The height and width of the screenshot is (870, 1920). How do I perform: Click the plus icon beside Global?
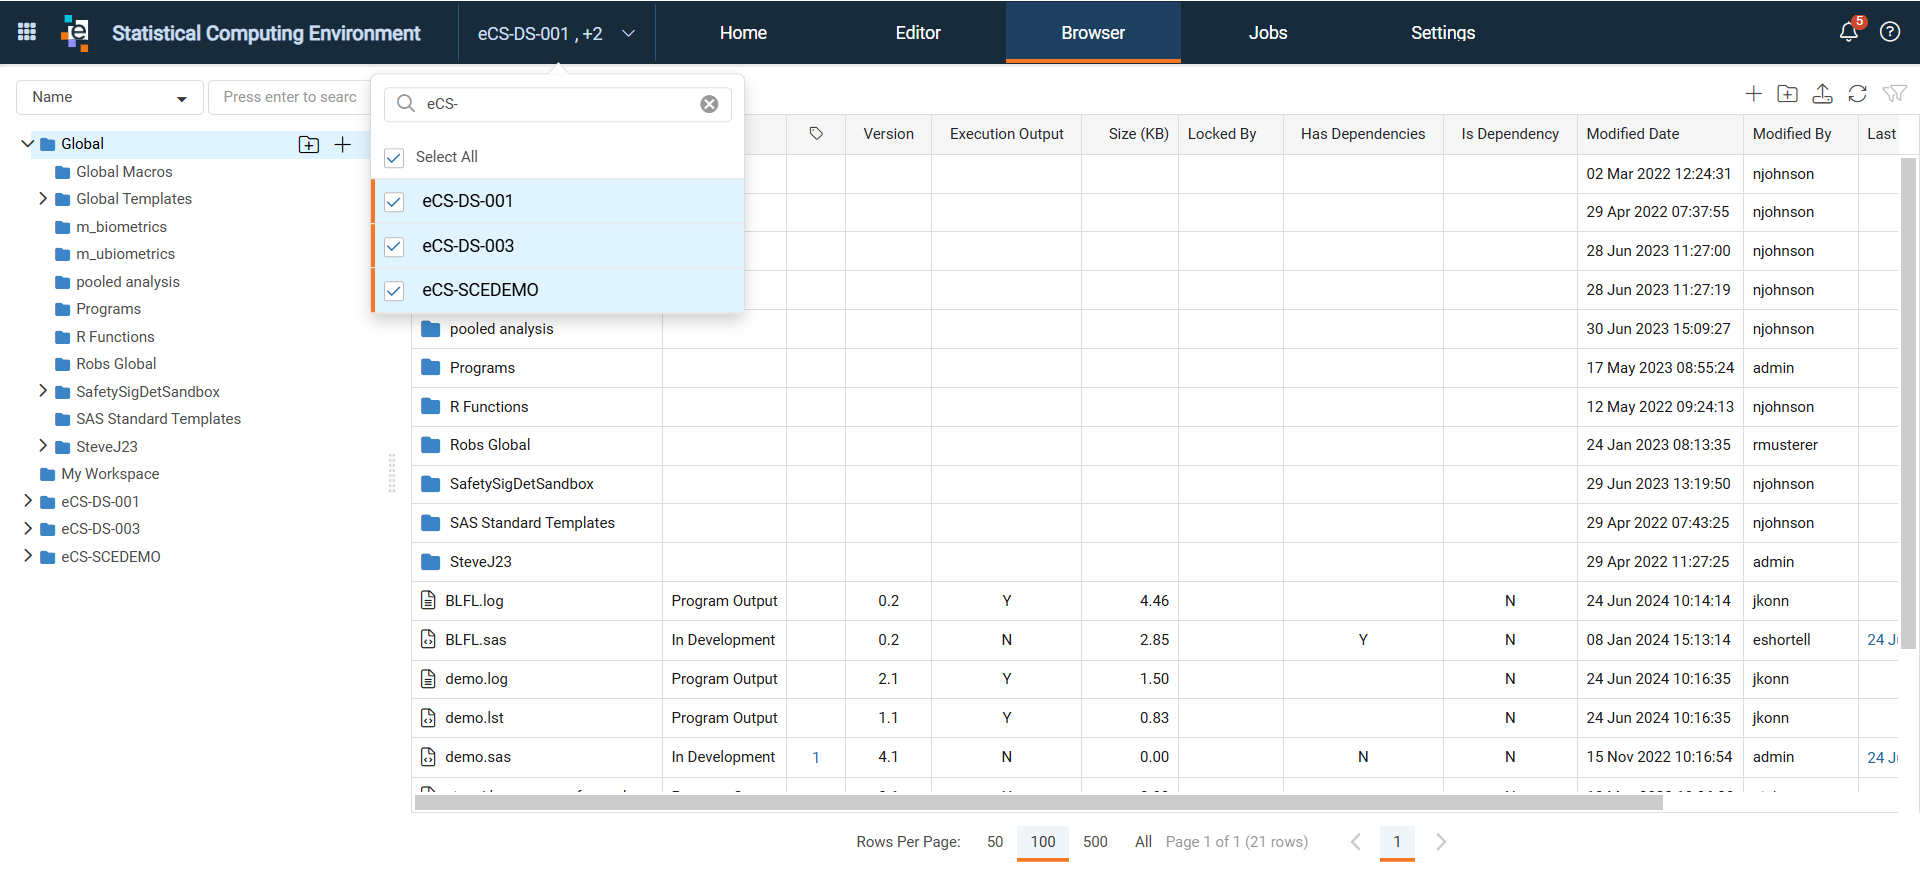coord(342,145)
